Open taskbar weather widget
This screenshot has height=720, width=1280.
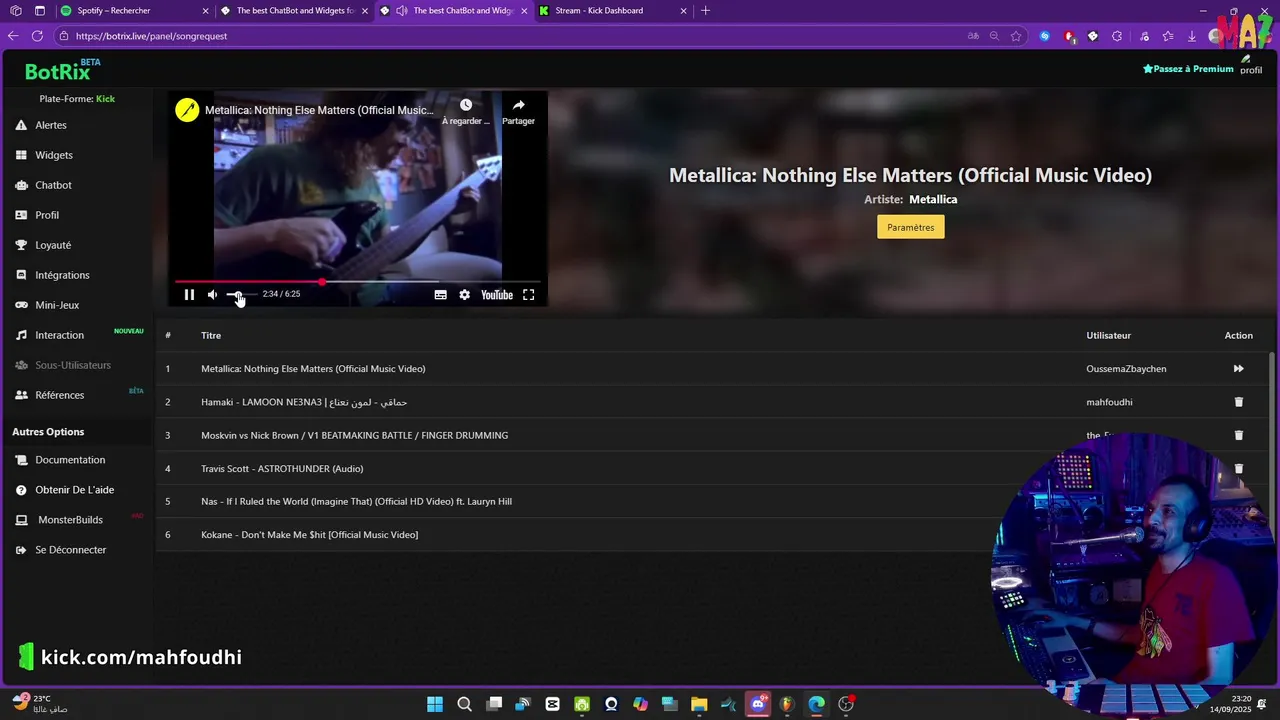40,704
